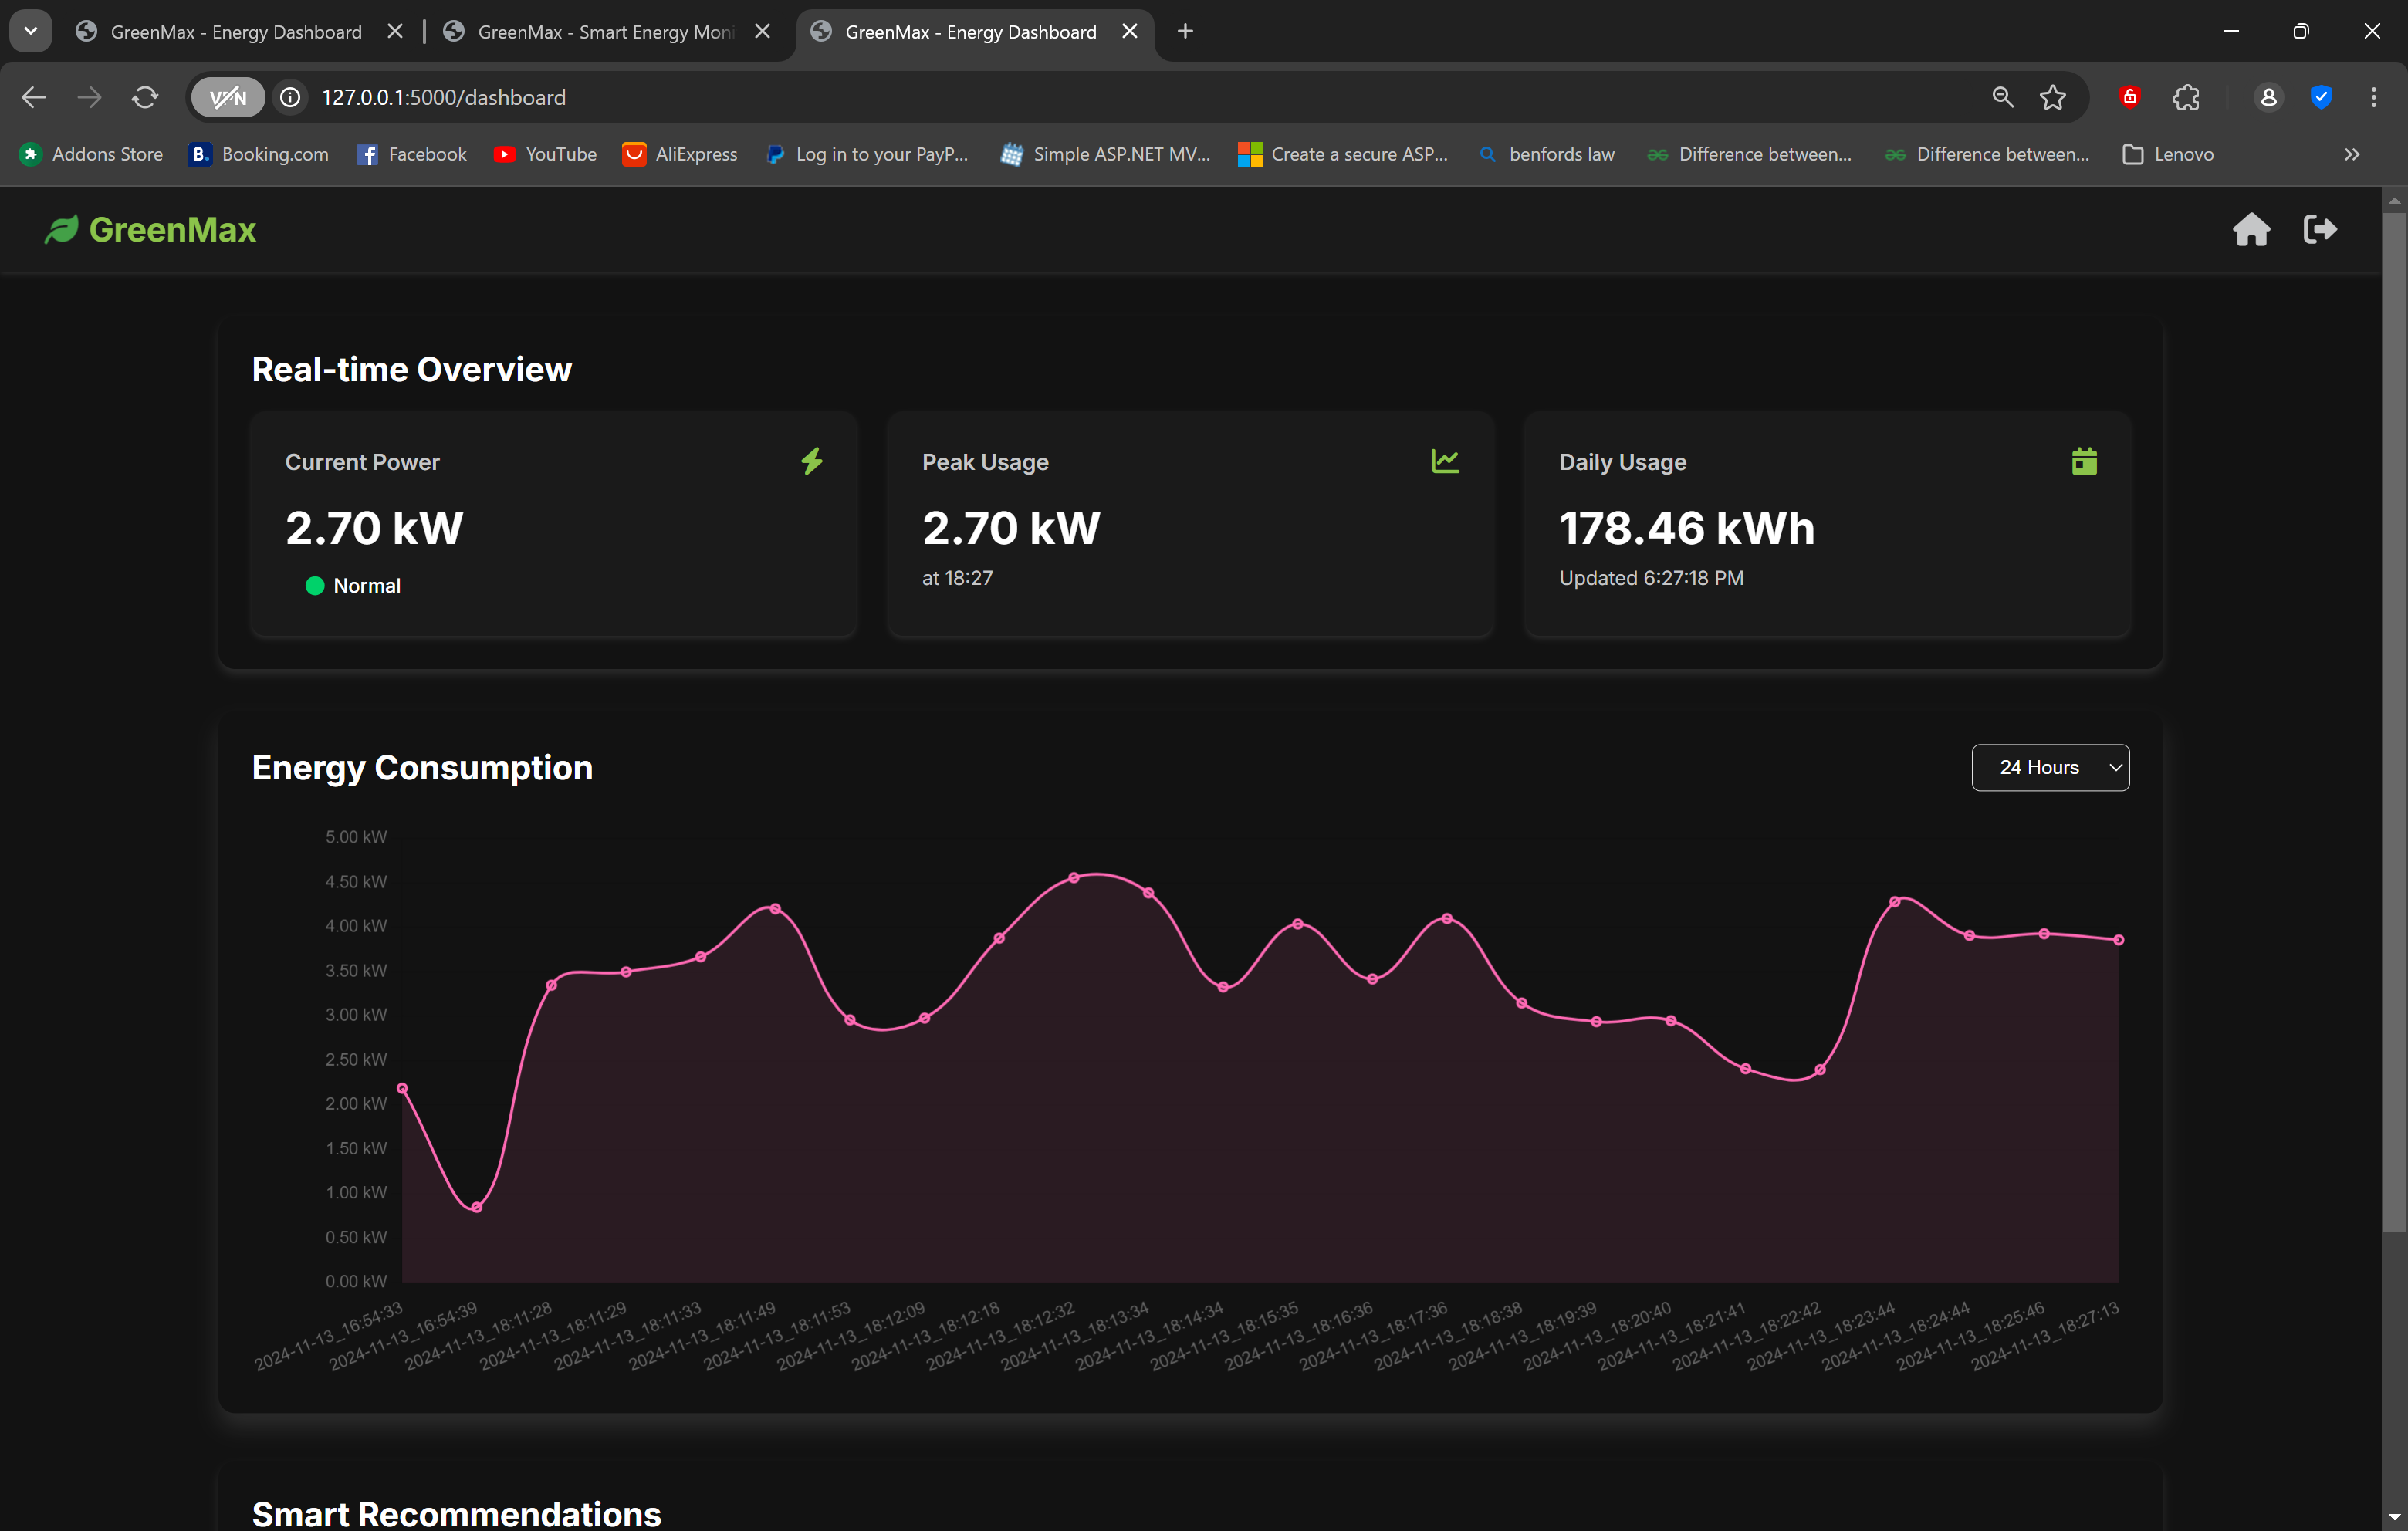Switch to first GreenMax Energy Dashboard tab
Image resolution: width=2408 pixels, height=1531 pixels.
[x=236, y=32]
